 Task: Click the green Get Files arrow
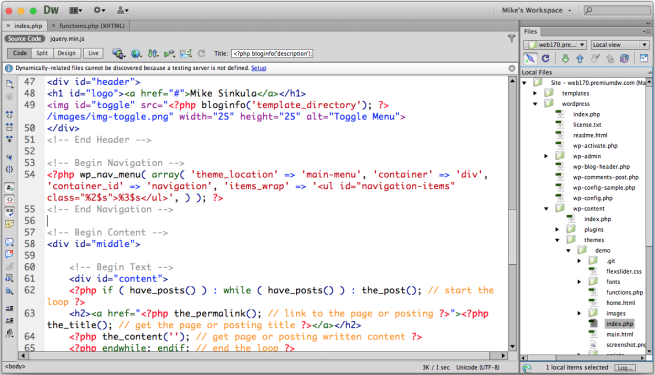[x=565, y=58]
